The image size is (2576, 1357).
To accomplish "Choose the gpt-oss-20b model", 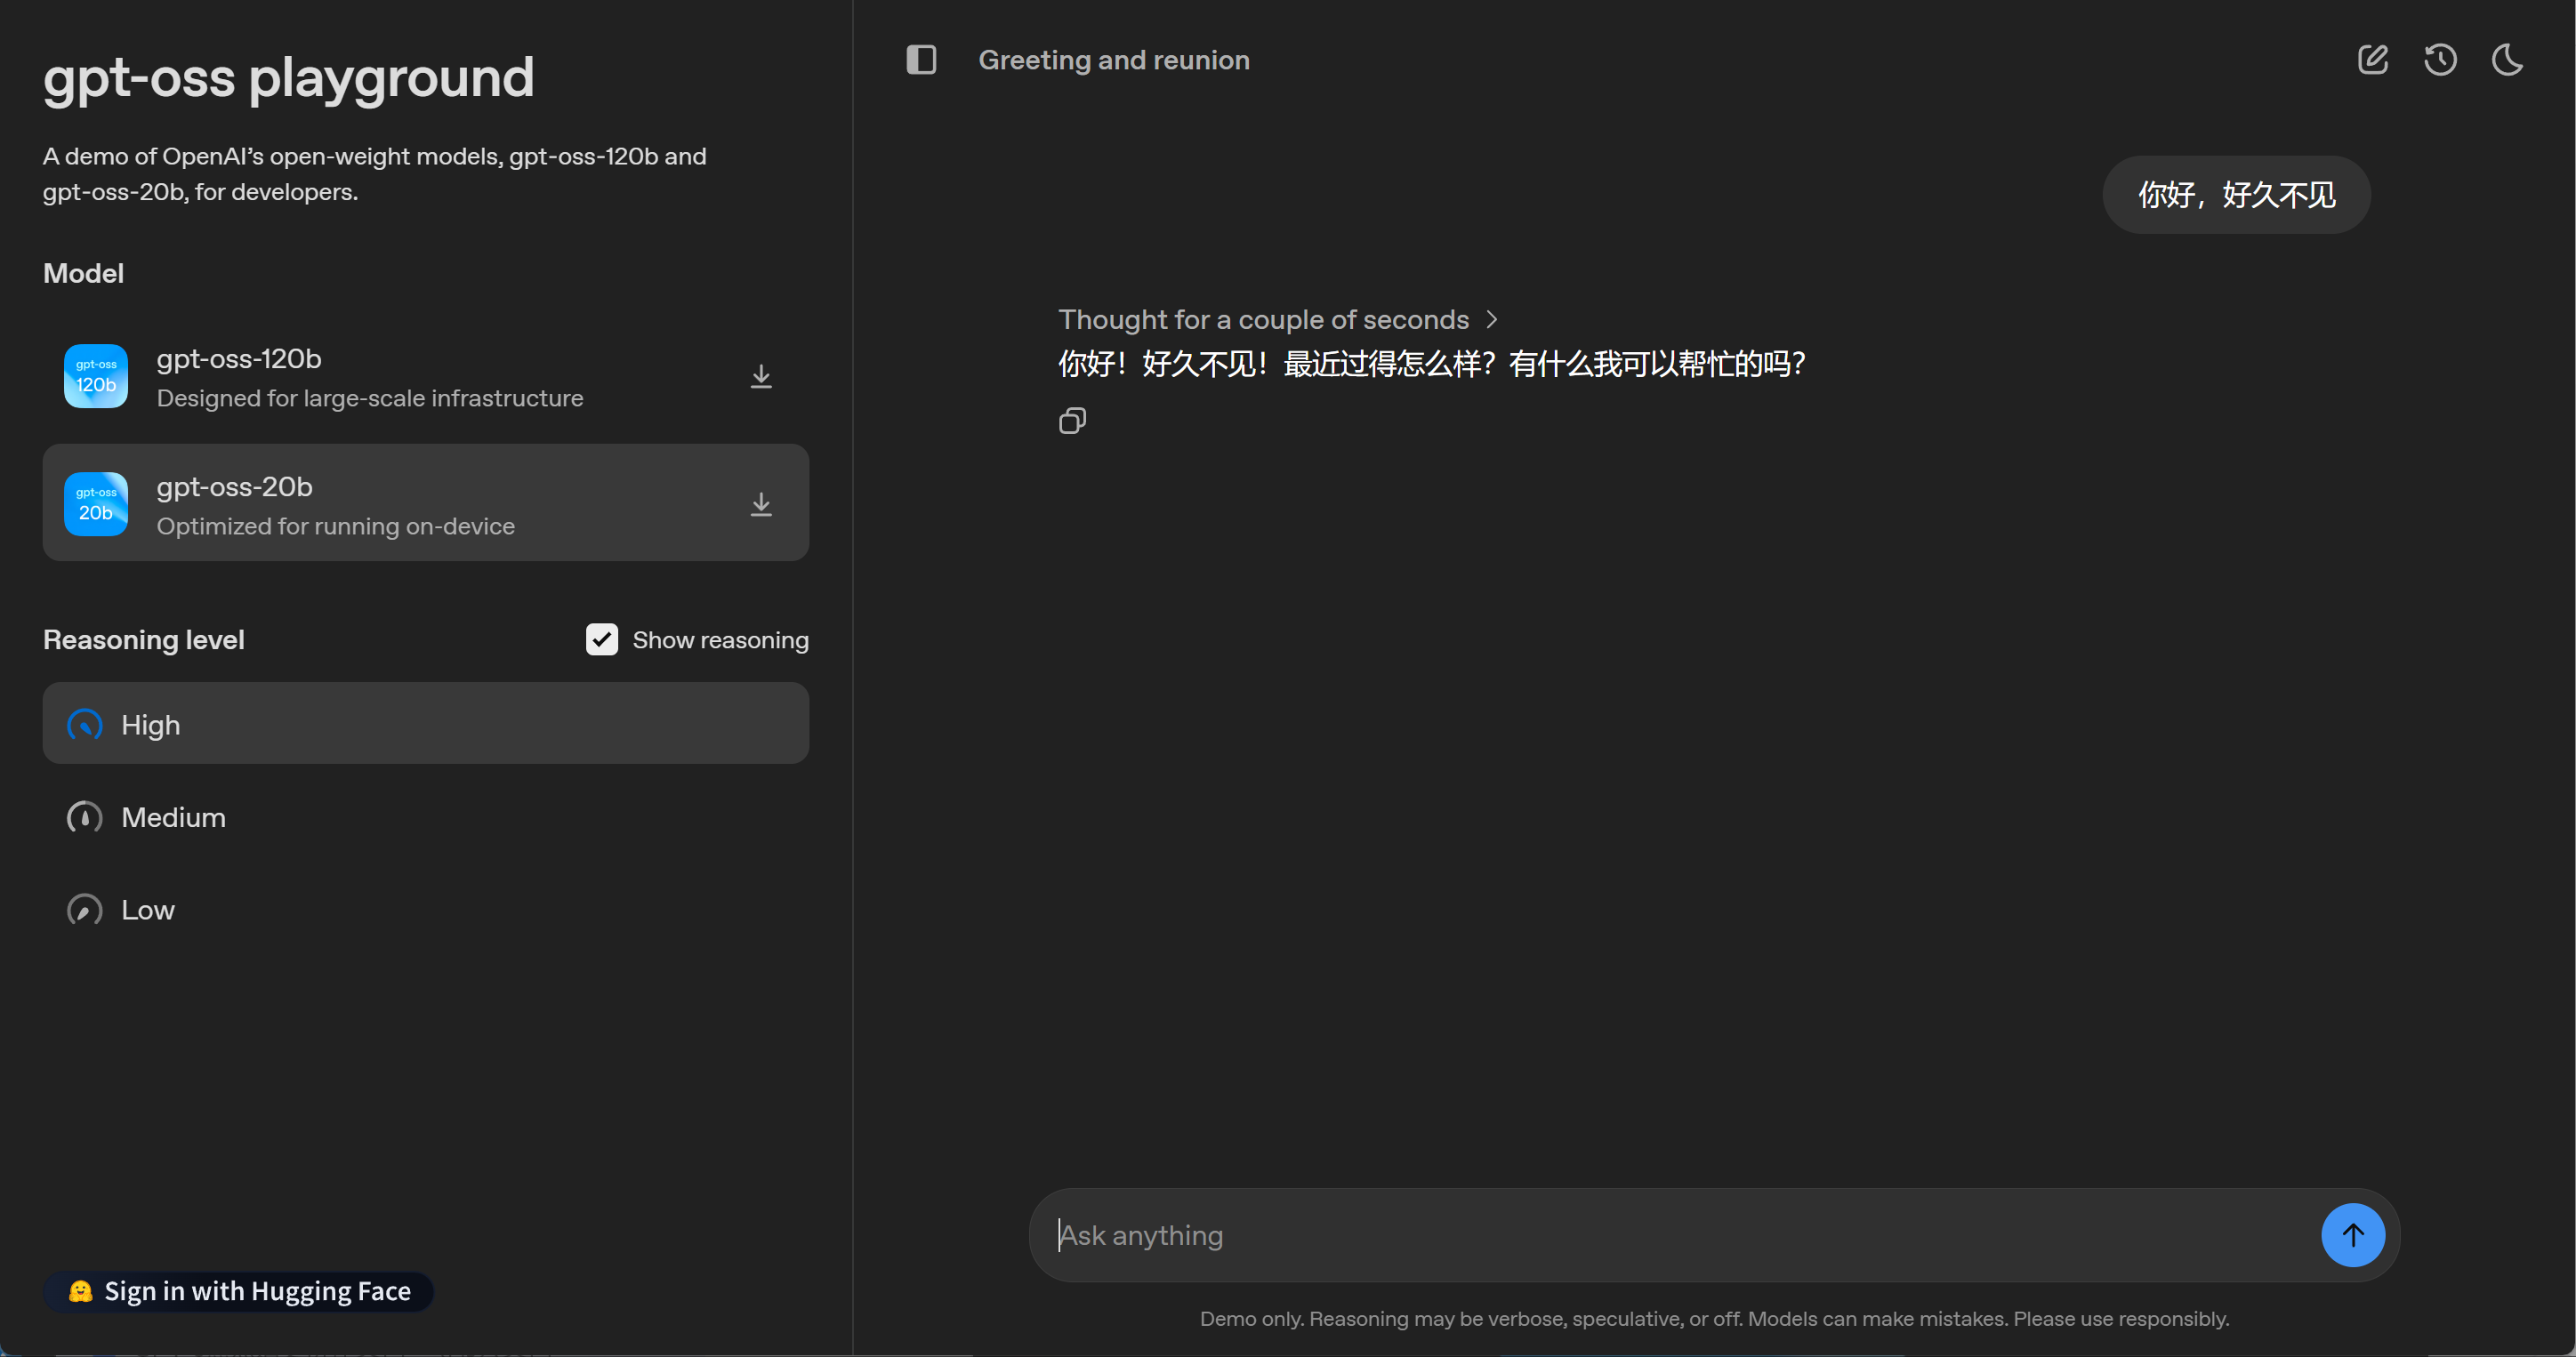I will pyautogui.click(x=426, y=503).
